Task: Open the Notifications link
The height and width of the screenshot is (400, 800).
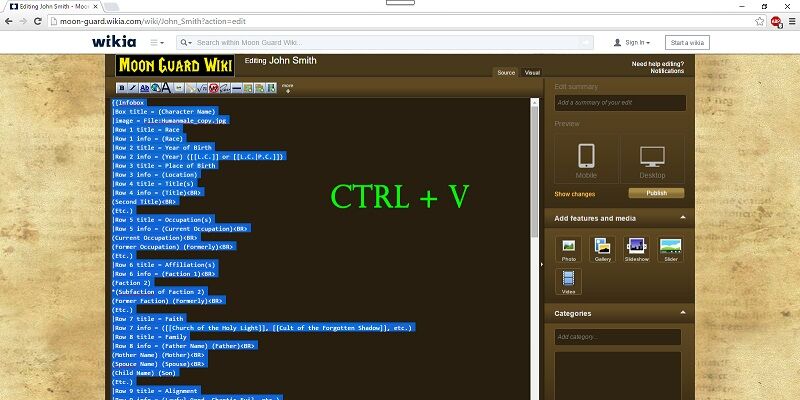Action: pyautogui.click(x=667, y=71)
